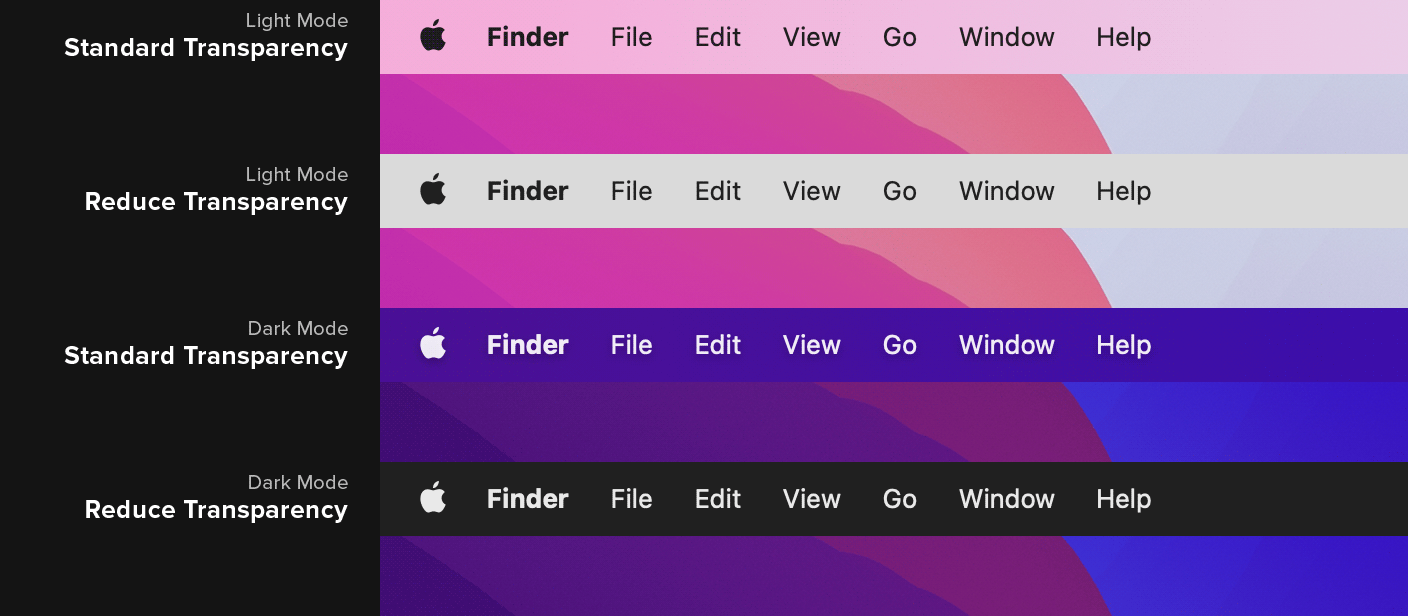Open Finder menu in Light Mode Reduce Transparency bar
This screenshot has width=1408, height=616.
pyautogui.click(x=528, y=191)
